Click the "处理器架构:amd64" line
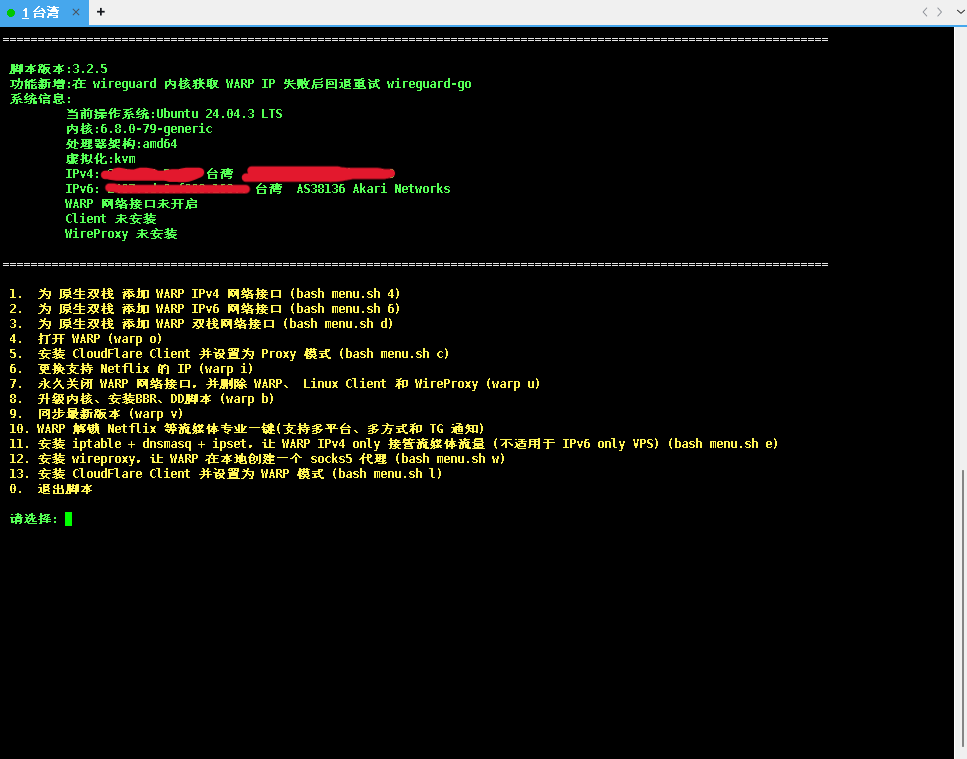This screenshot has height=759, width=967. point(121,144)
